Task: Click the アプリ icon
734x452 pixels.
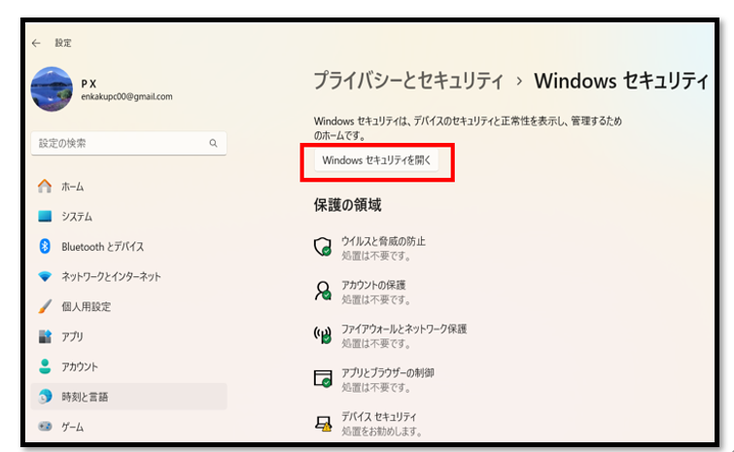Action: [x=45, y=336]
